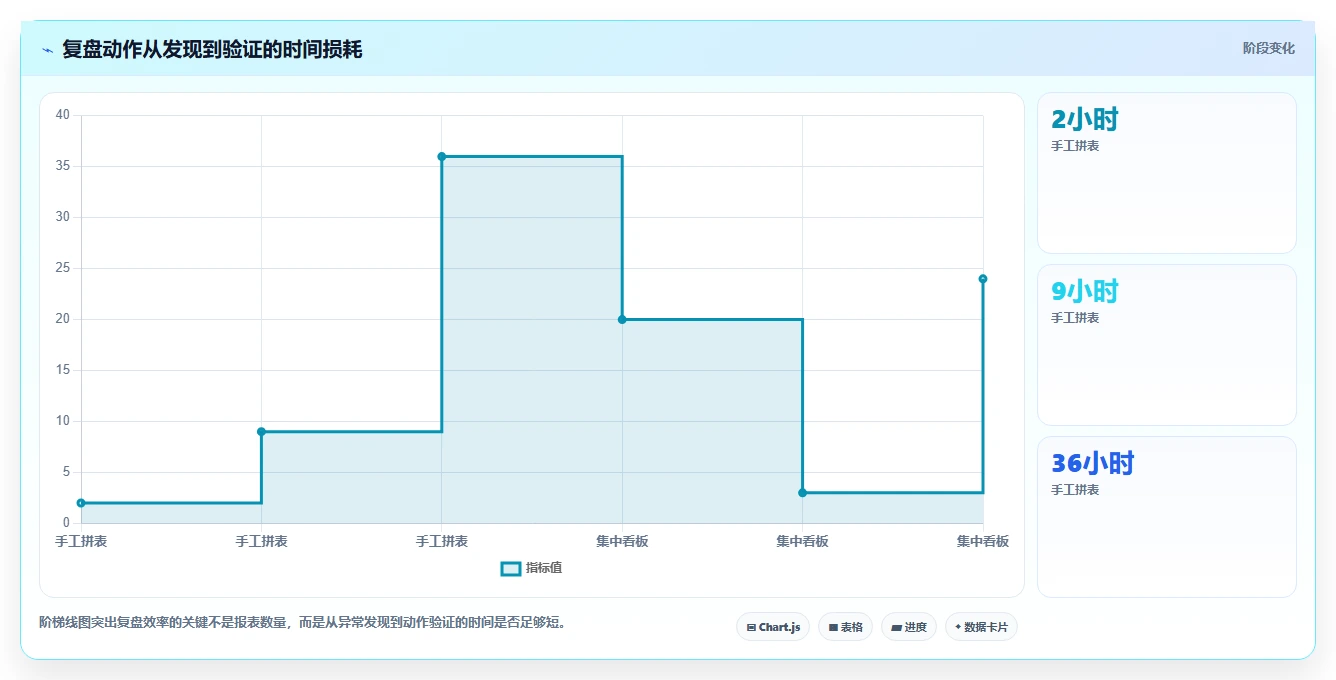Click the lightning icon beside the title
The height and width of the screenshot is (680, 1336).
[47, 49]
